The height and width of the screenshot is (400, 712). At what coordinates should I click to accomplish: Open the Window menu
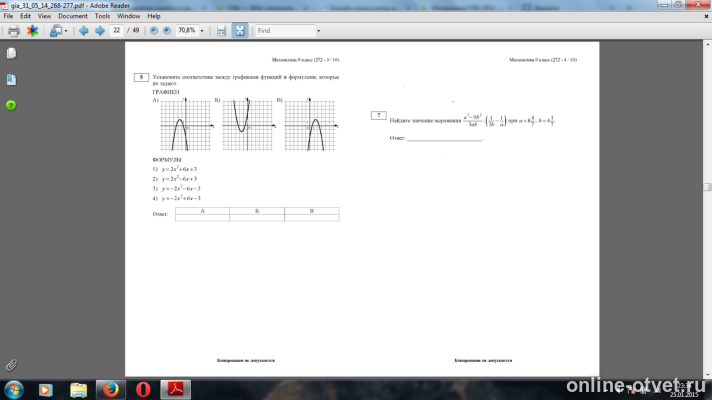click(129, 16)
